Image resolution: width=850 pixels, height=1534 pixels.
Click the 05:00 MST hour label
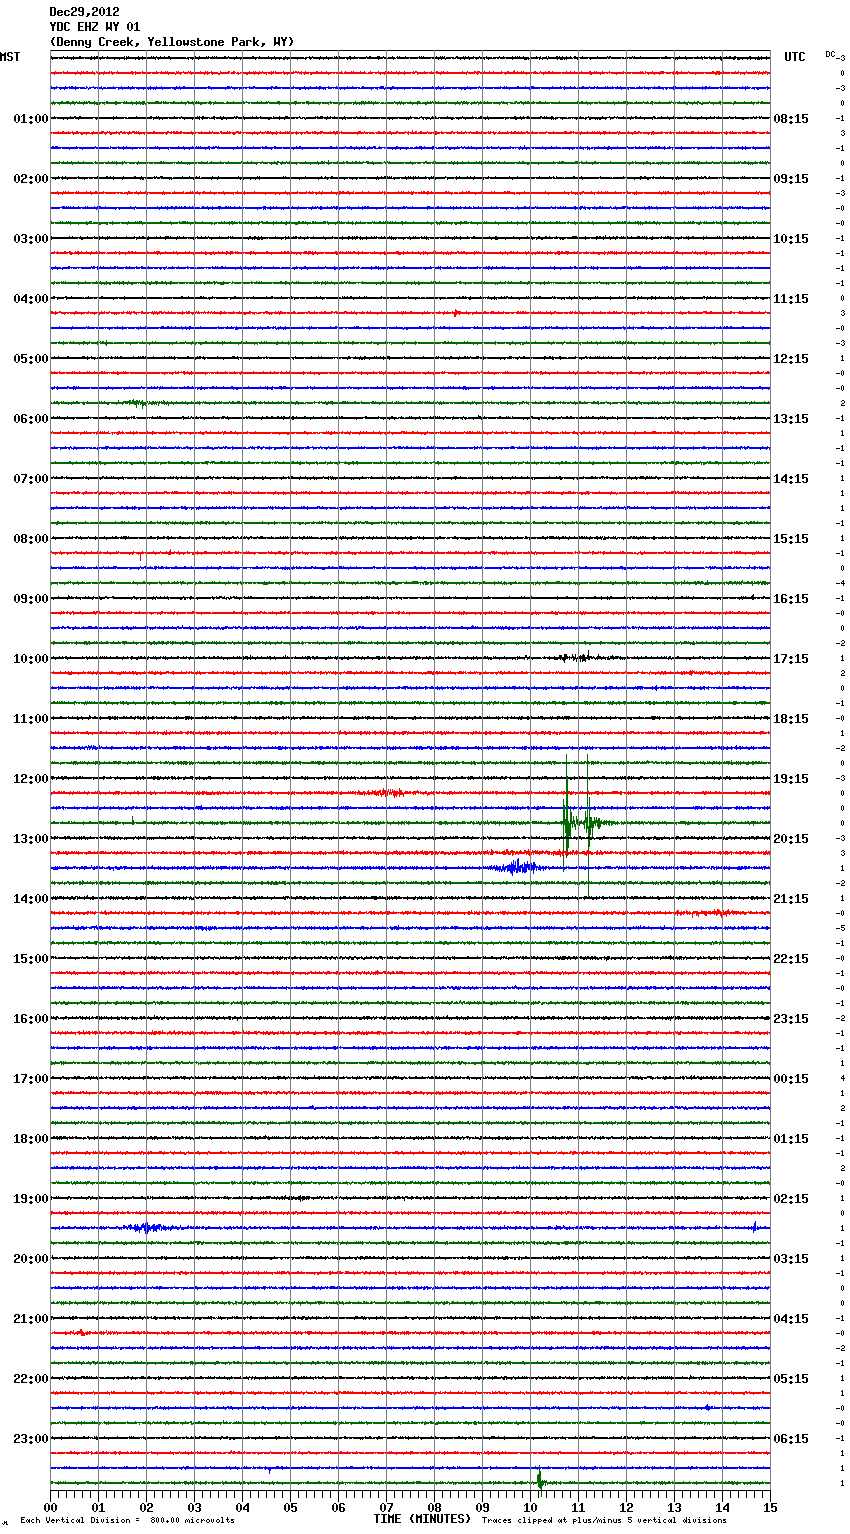pyautogui.click(x=31, y=359)
